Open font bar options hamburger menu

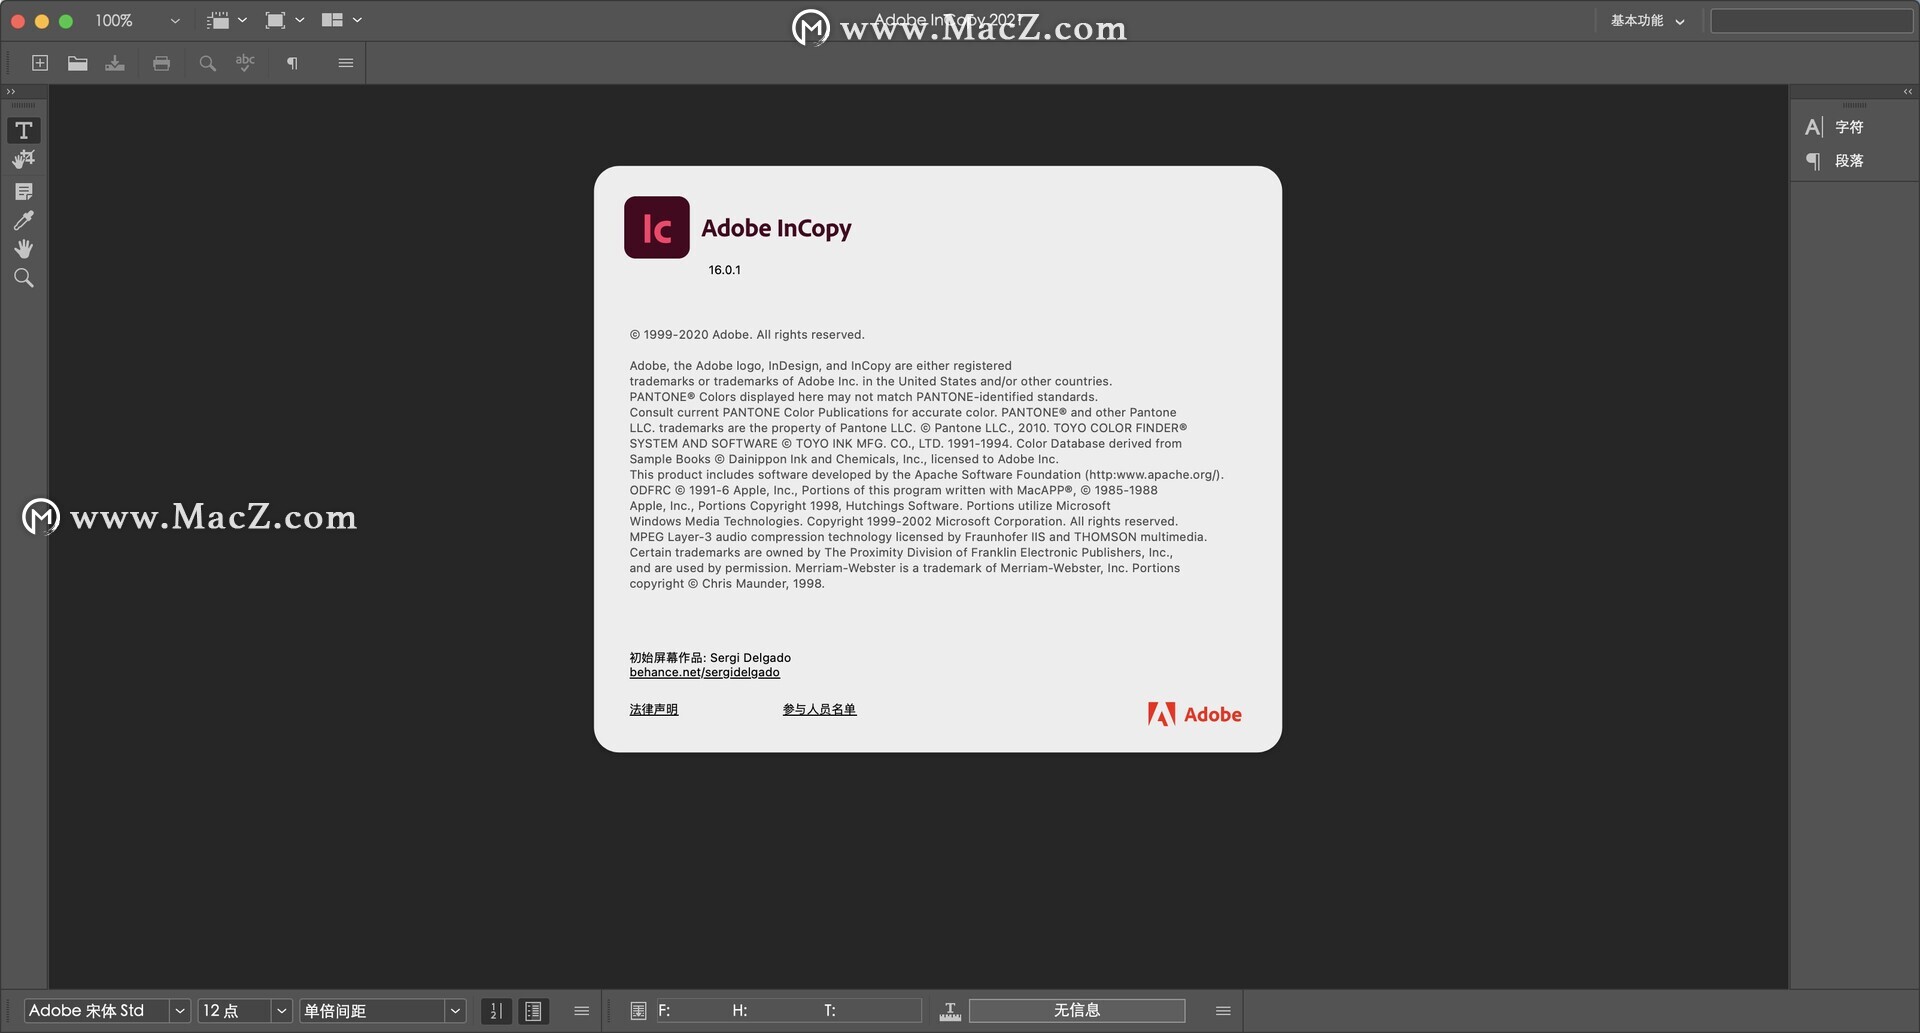click(x=581, y=1011)
